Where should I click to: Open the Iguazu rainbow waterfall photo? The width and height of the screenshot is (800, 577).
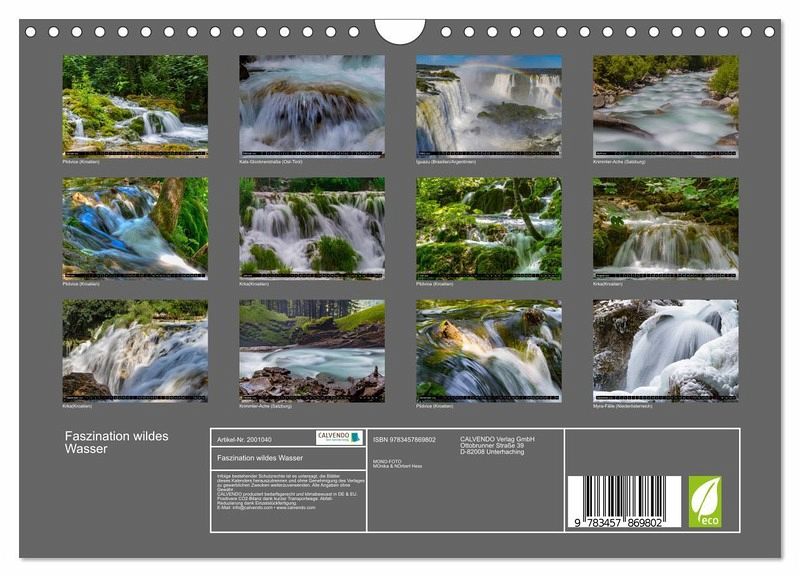(488, 104)
